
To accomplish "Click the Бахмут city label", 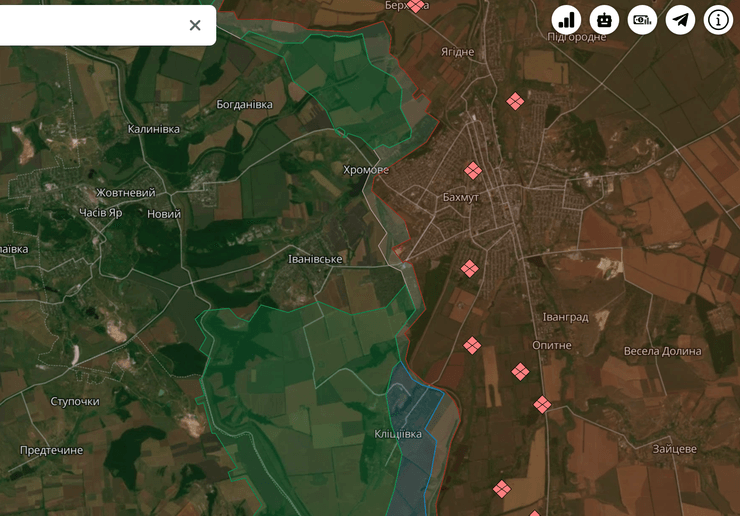I will point(461,197).
